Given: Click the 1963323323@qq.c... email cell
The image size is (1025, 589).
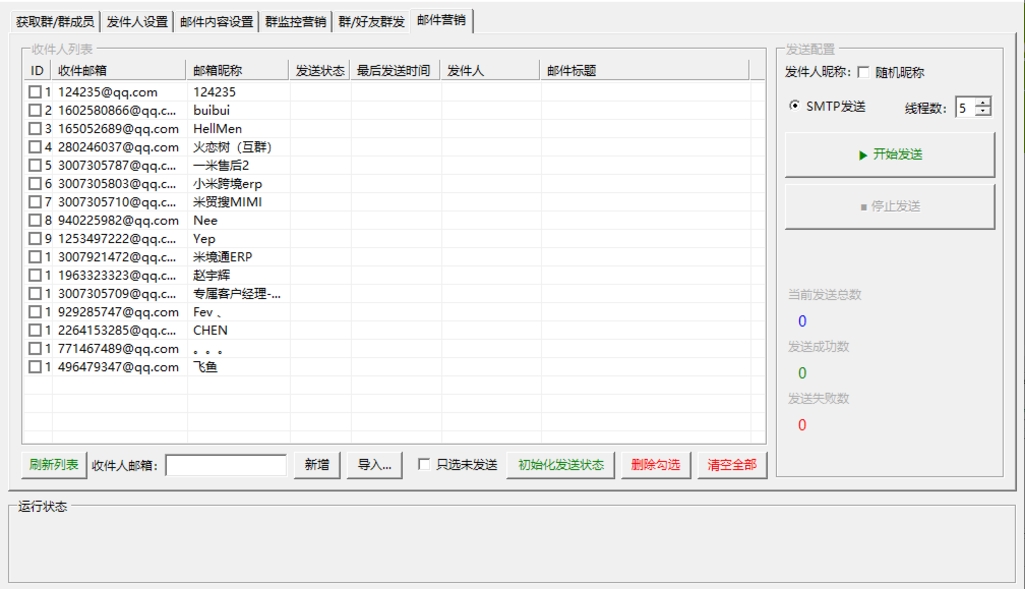Looking at the screenshot, I should click(x=117, y=275).
